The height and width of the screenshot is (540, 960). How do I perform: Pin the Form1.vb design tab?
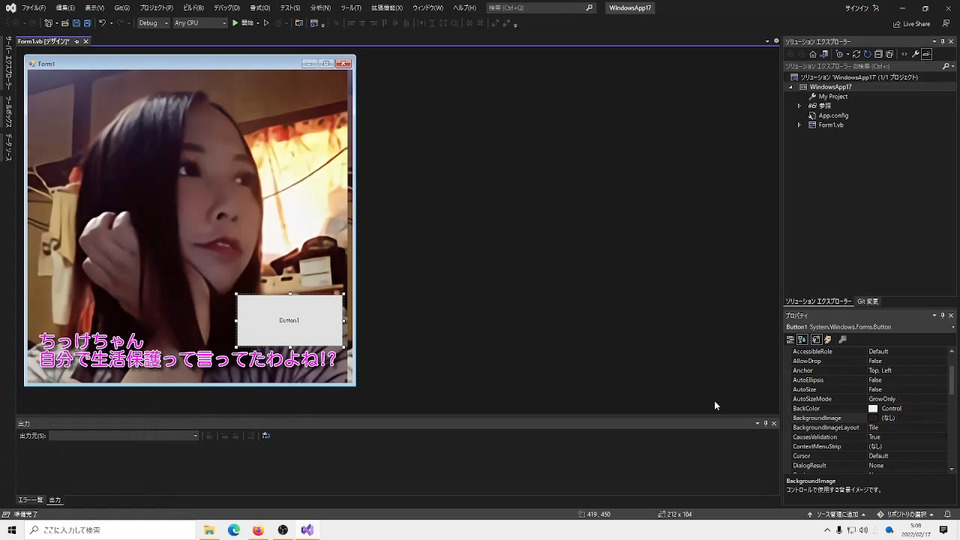click(77, 41)
